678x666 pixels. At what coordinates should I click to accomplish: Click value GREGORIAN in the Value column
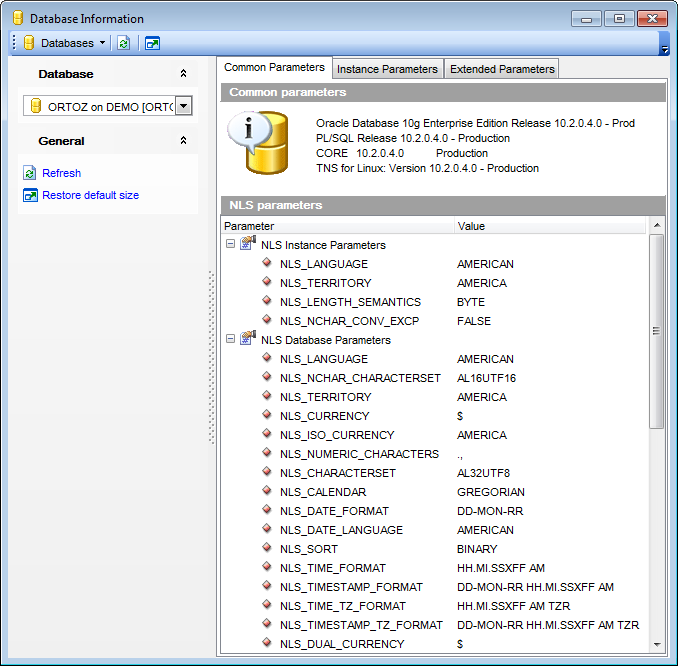pos(491,492)
